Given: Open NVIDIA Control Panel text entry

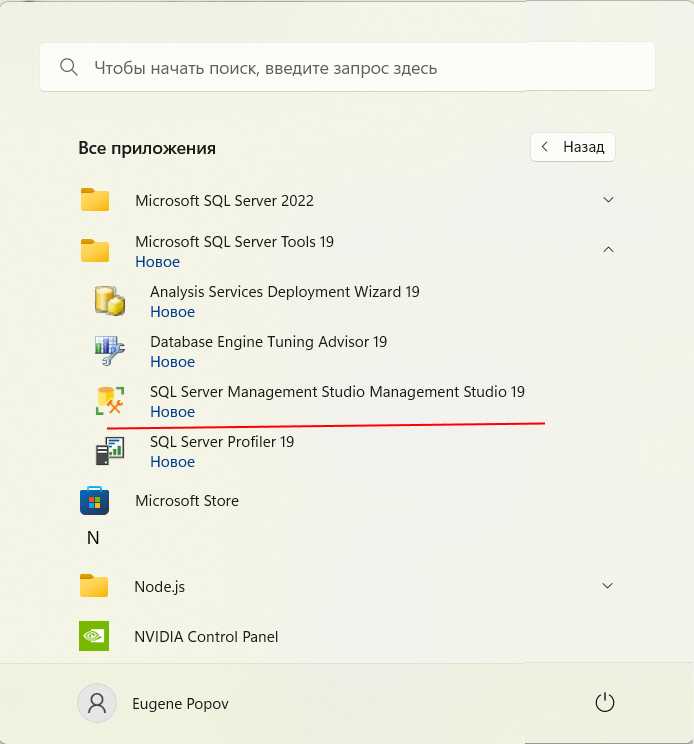Looking at the screenshot, I should click(206, 637).
